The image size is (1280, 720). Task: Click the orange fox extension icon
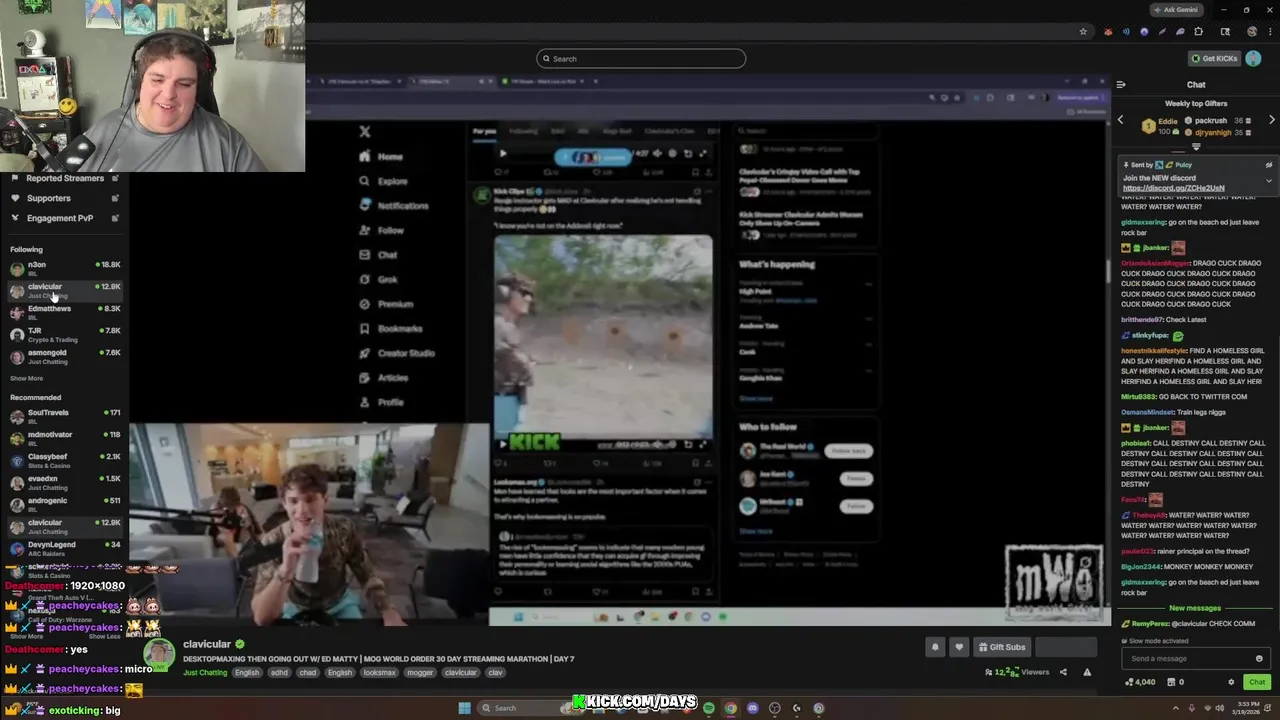[1108, 32]
